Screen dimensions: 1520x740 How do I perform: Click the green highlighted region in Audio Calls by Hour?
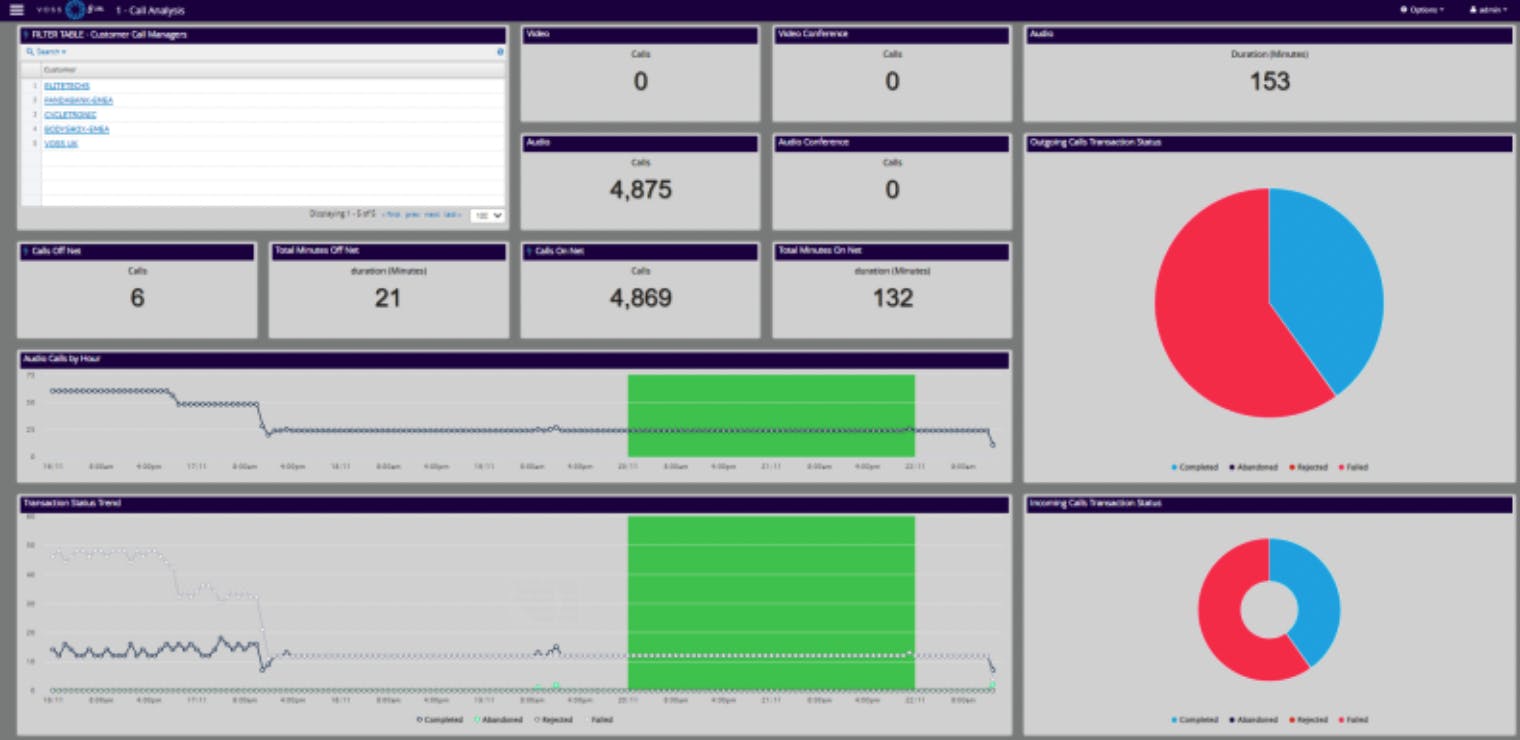pos(770,415)
